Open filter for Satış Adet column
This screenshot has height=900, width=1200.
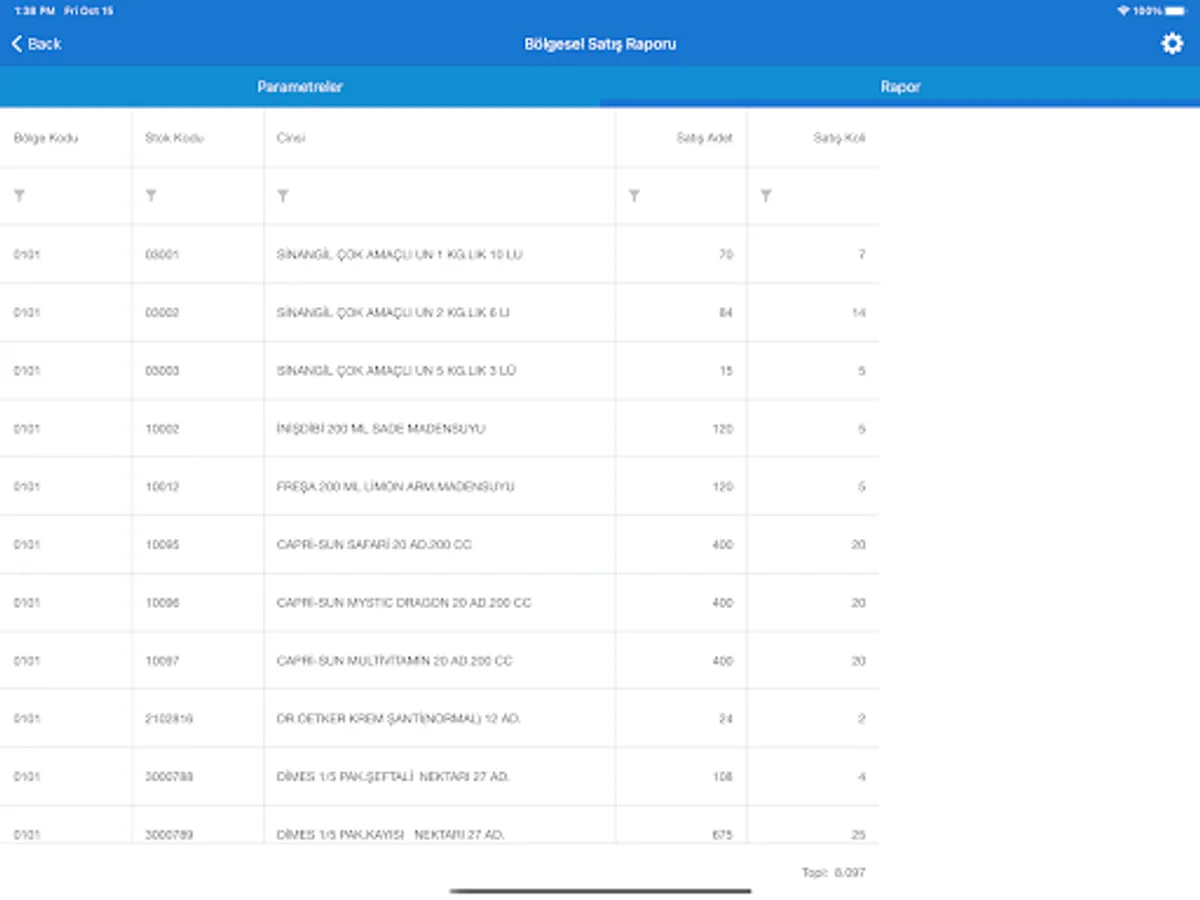[634, 196]
